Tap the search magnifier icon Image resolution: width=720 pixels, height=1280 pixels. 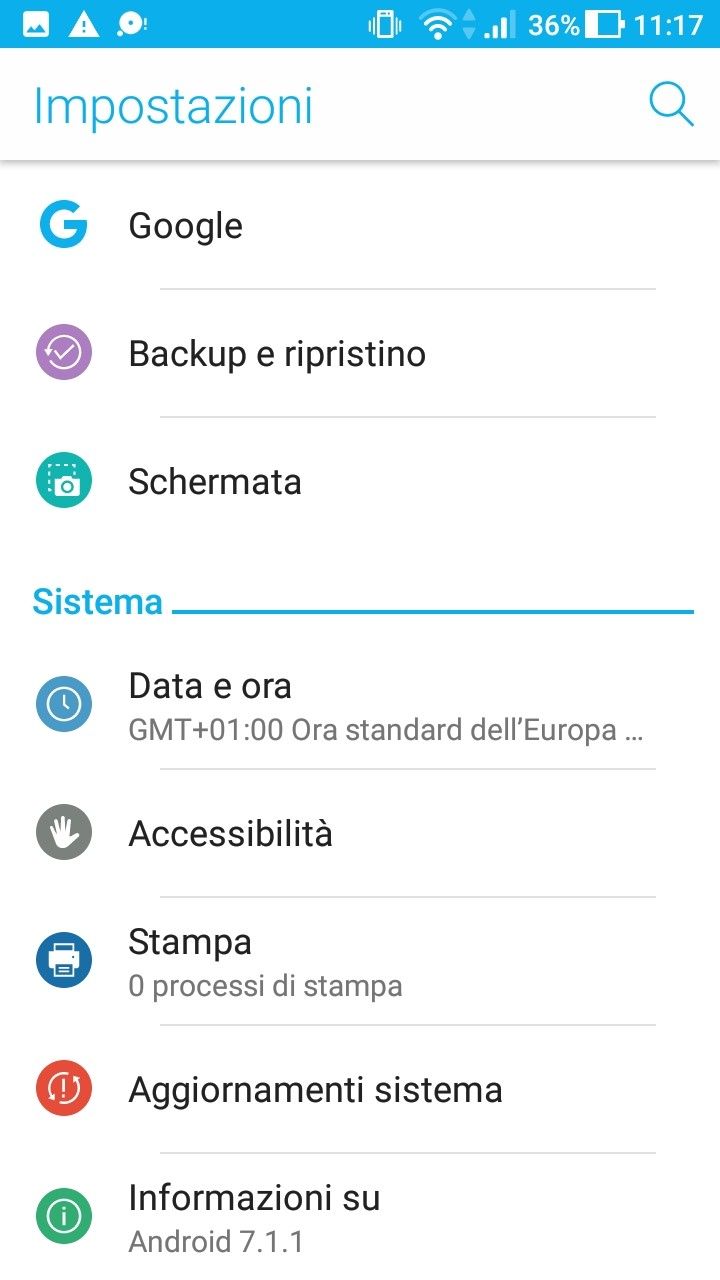[671, 104]
